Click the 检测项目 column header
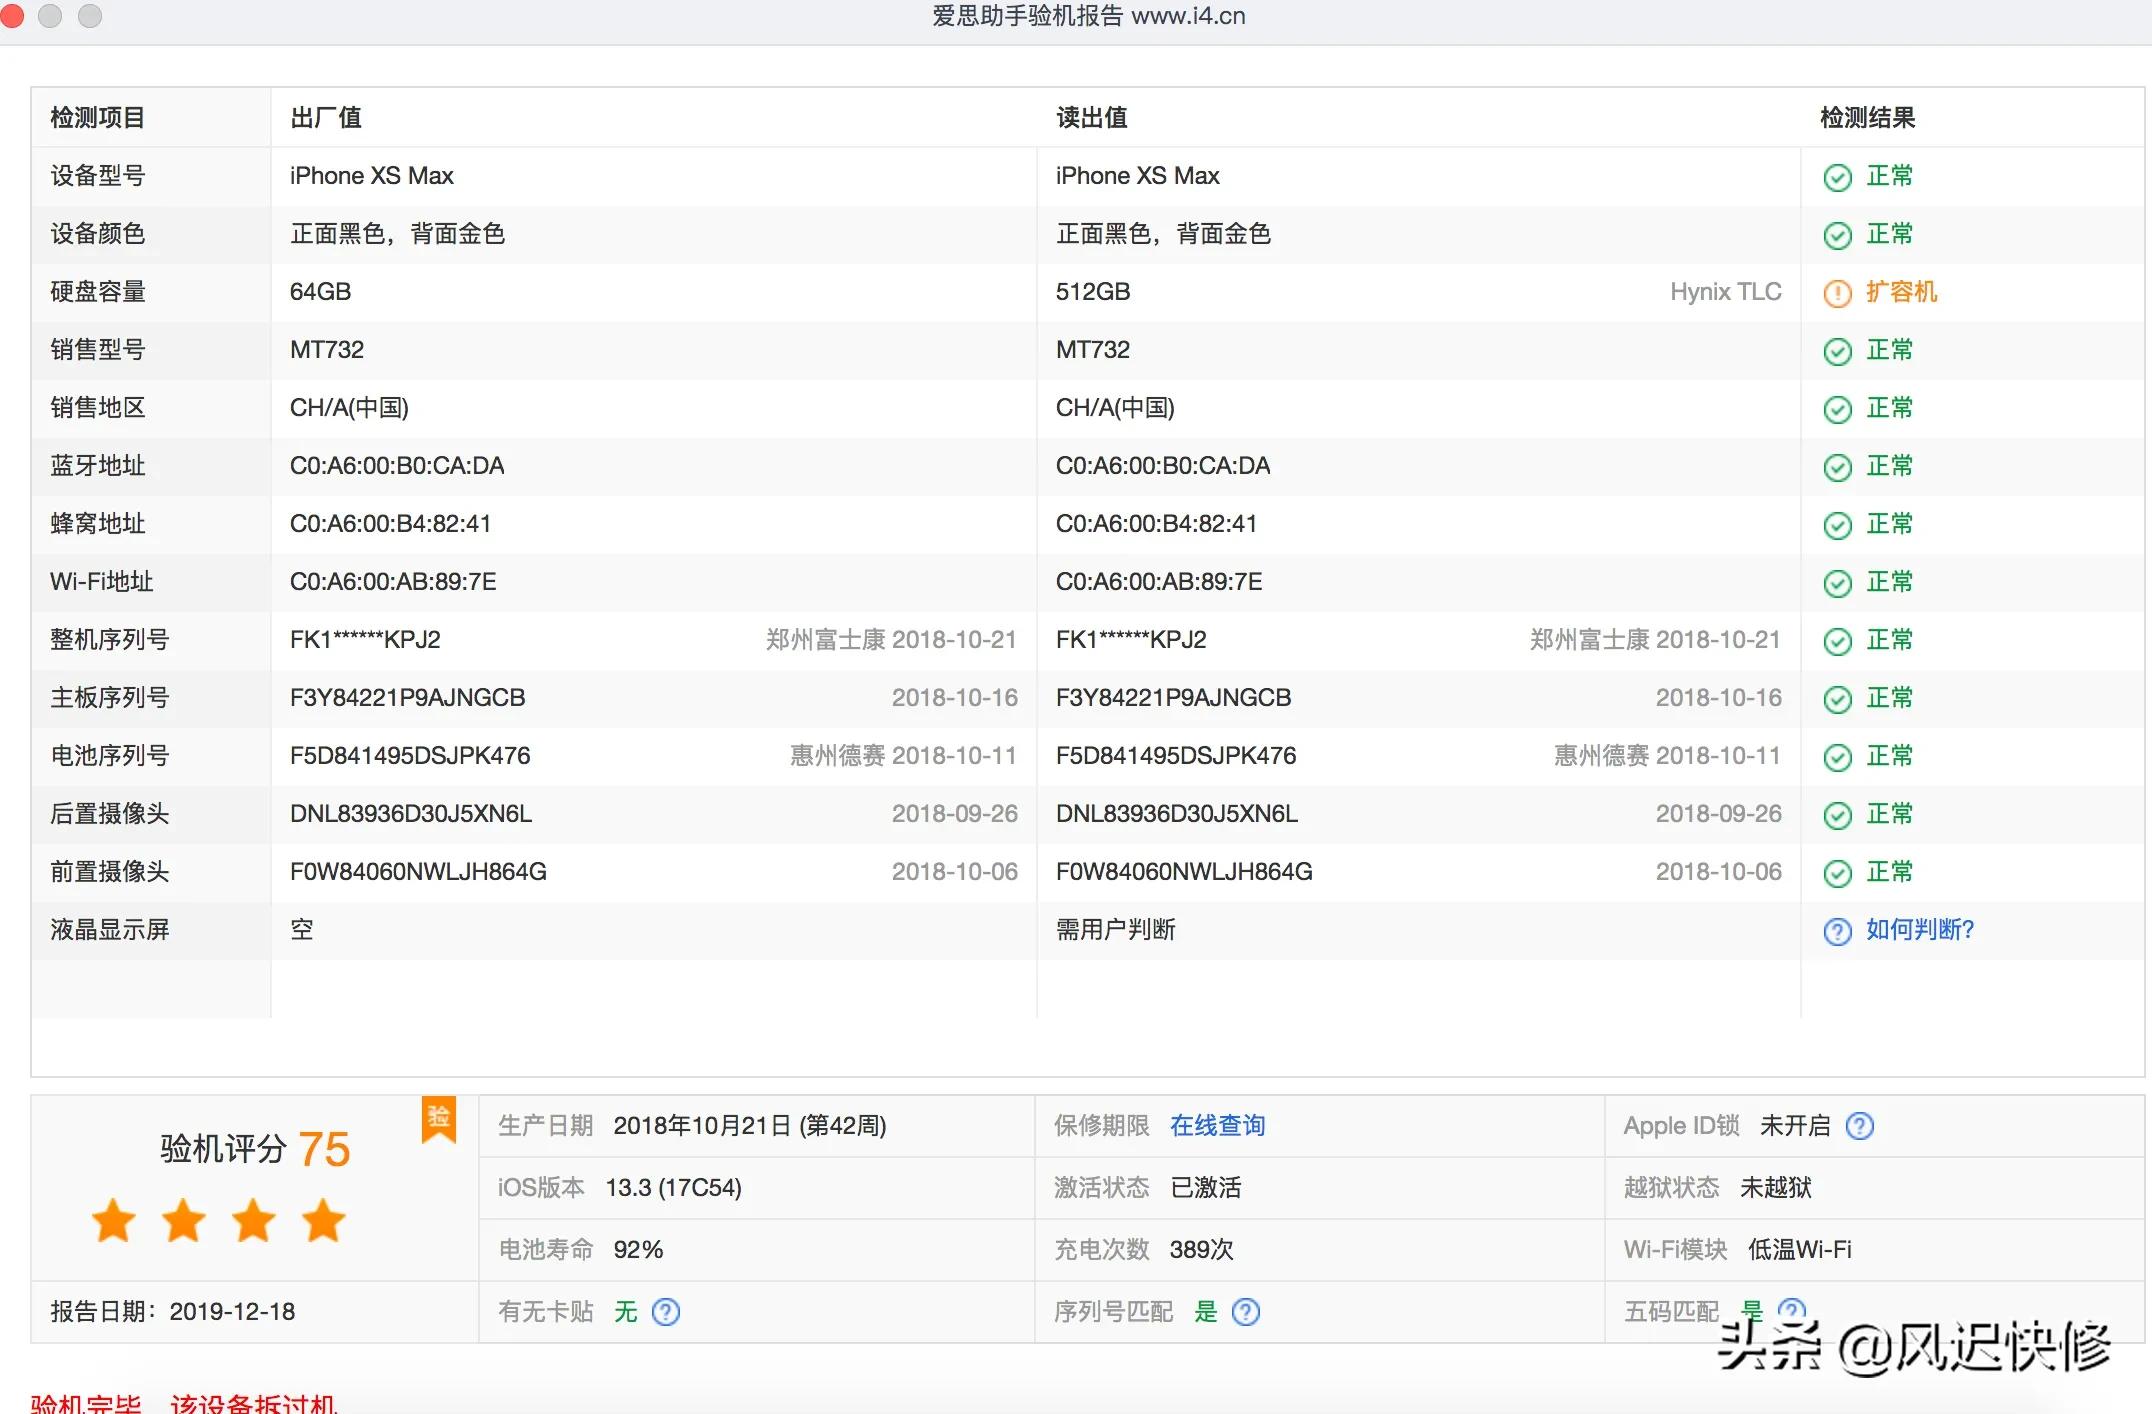 [x=97, y=118]
